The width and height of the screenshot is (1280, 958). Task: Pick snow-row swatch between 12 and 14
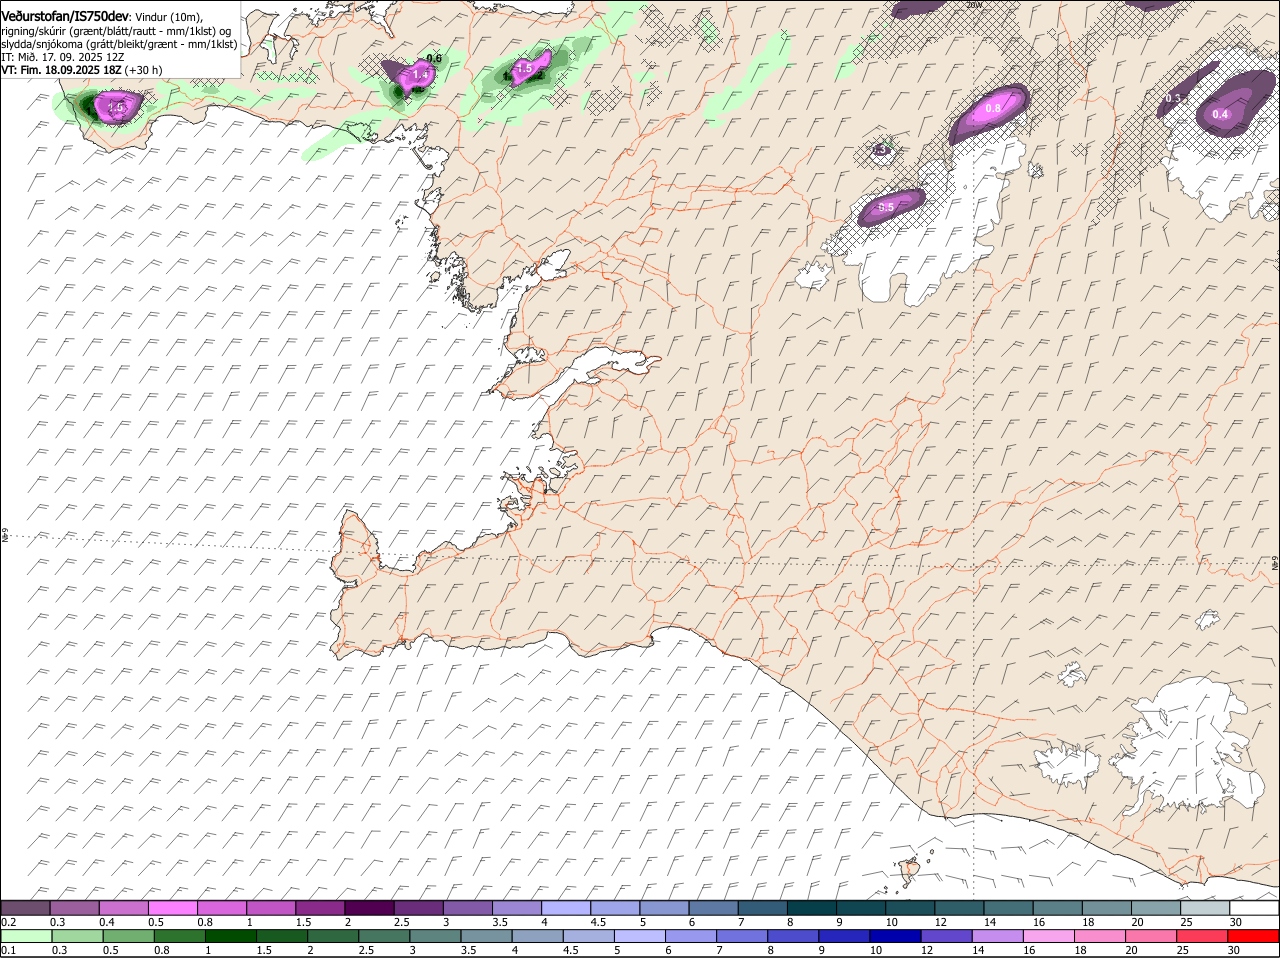[960, 907]
